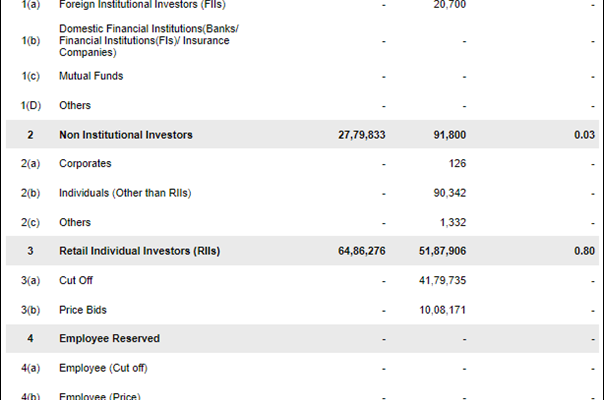Select the 0.03 subscription value
Screen dimensions: 604x400
pyautogui.click(x=584, y=135)
